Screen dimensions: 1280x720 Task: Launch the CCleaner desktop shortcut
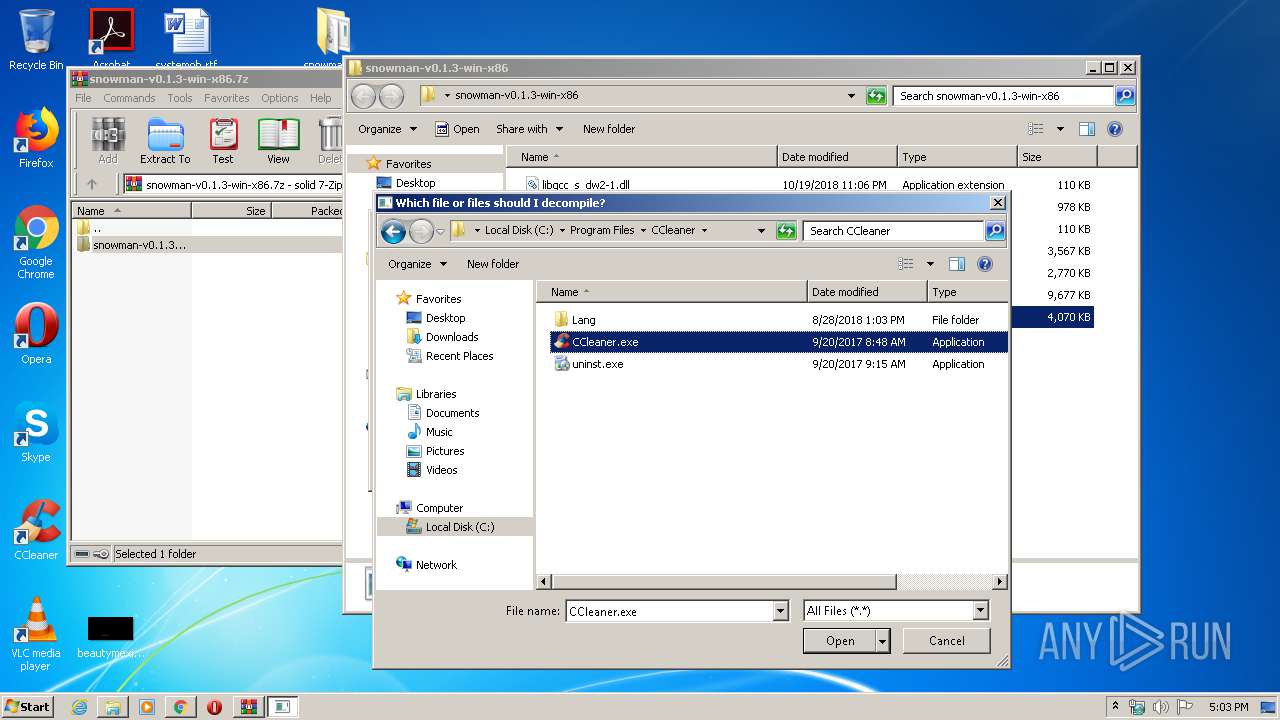point(36,530)
